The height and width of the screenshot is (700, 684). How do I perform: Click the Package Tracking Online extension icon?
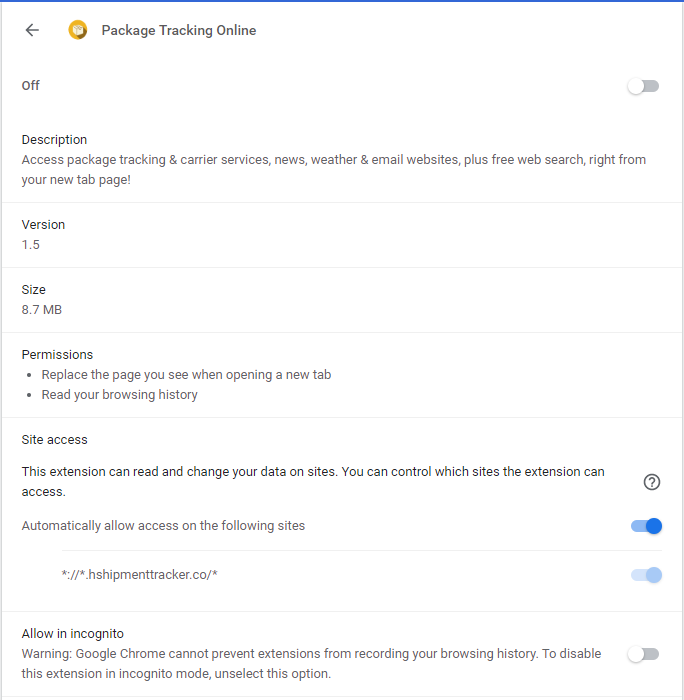(x=78, y=30)
